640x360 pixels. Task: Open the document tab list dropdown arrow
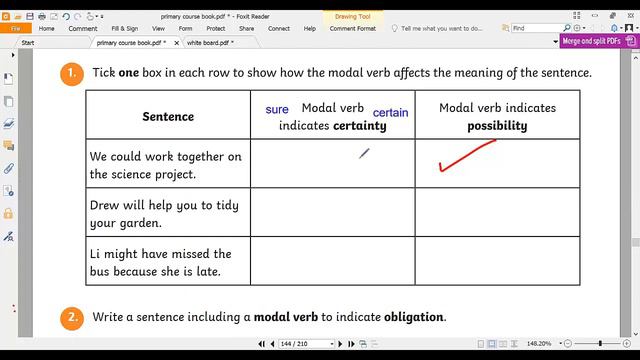tap(555, 42)
